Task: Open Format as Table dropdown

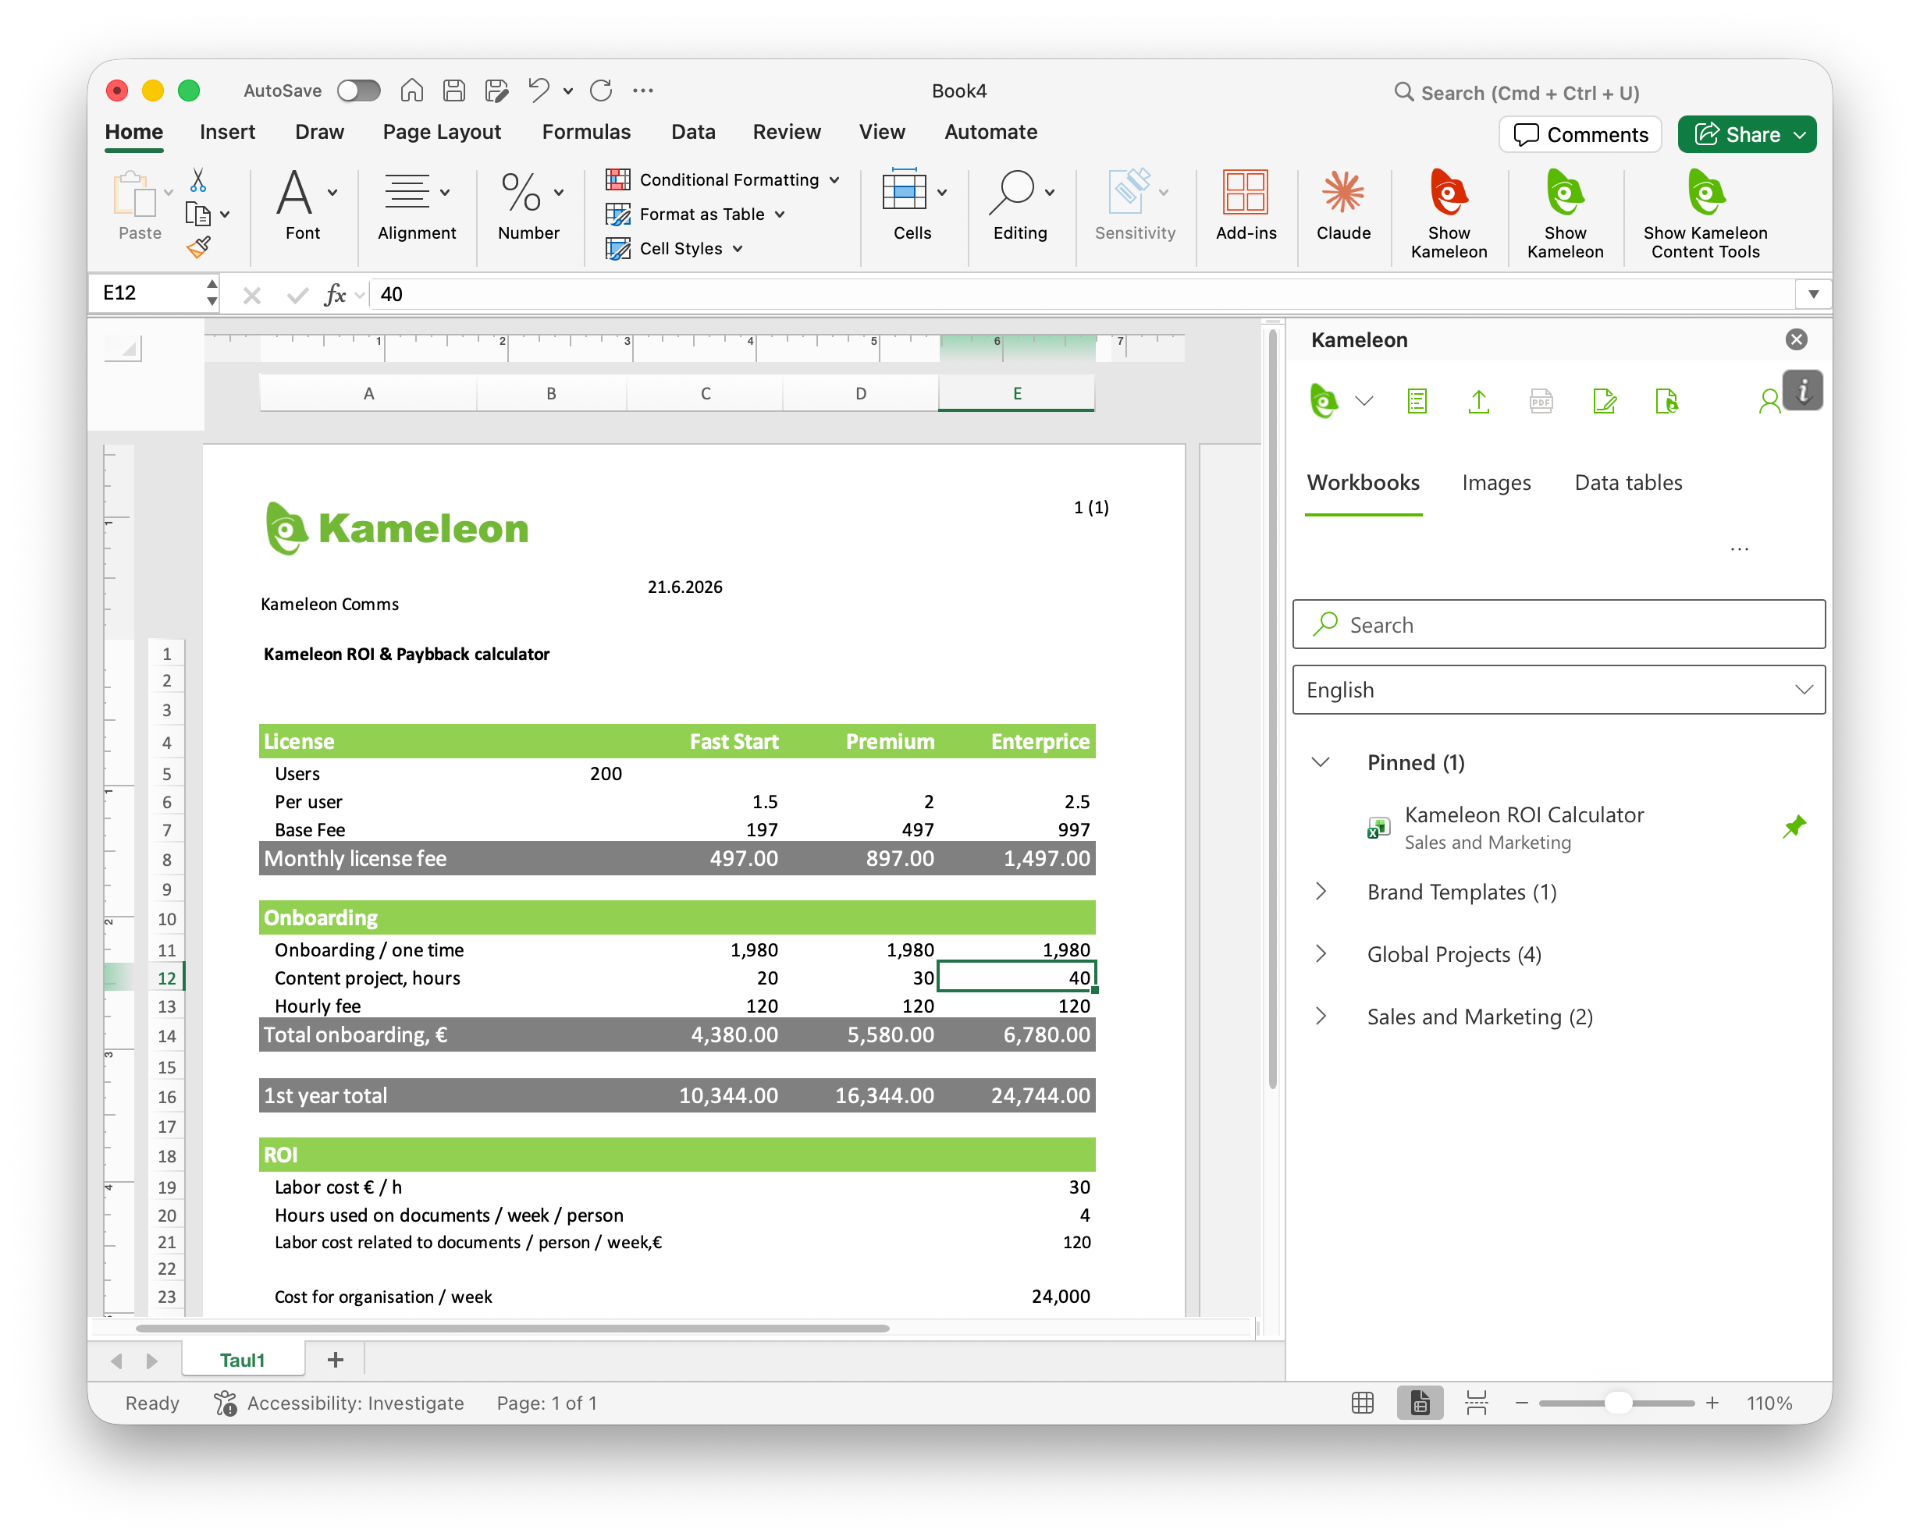Action: pos(695,214)
